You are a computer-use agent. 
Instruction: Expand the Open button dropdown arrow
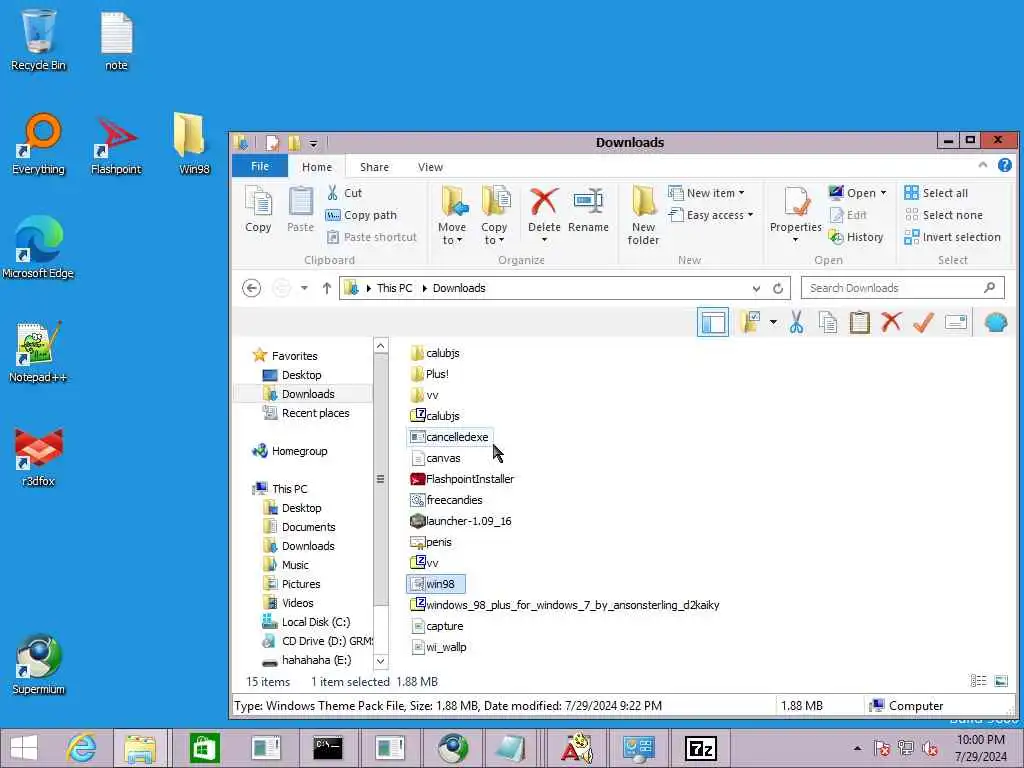tap(884, 193)
